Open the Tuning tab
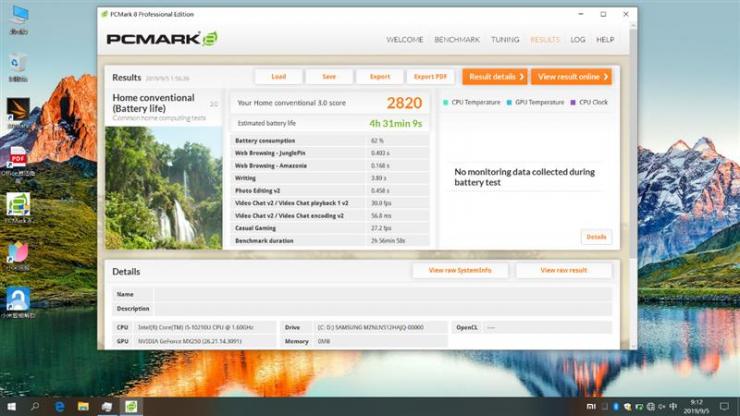The width and height of the screenshot is (740, 416). [x=505, y=40]
